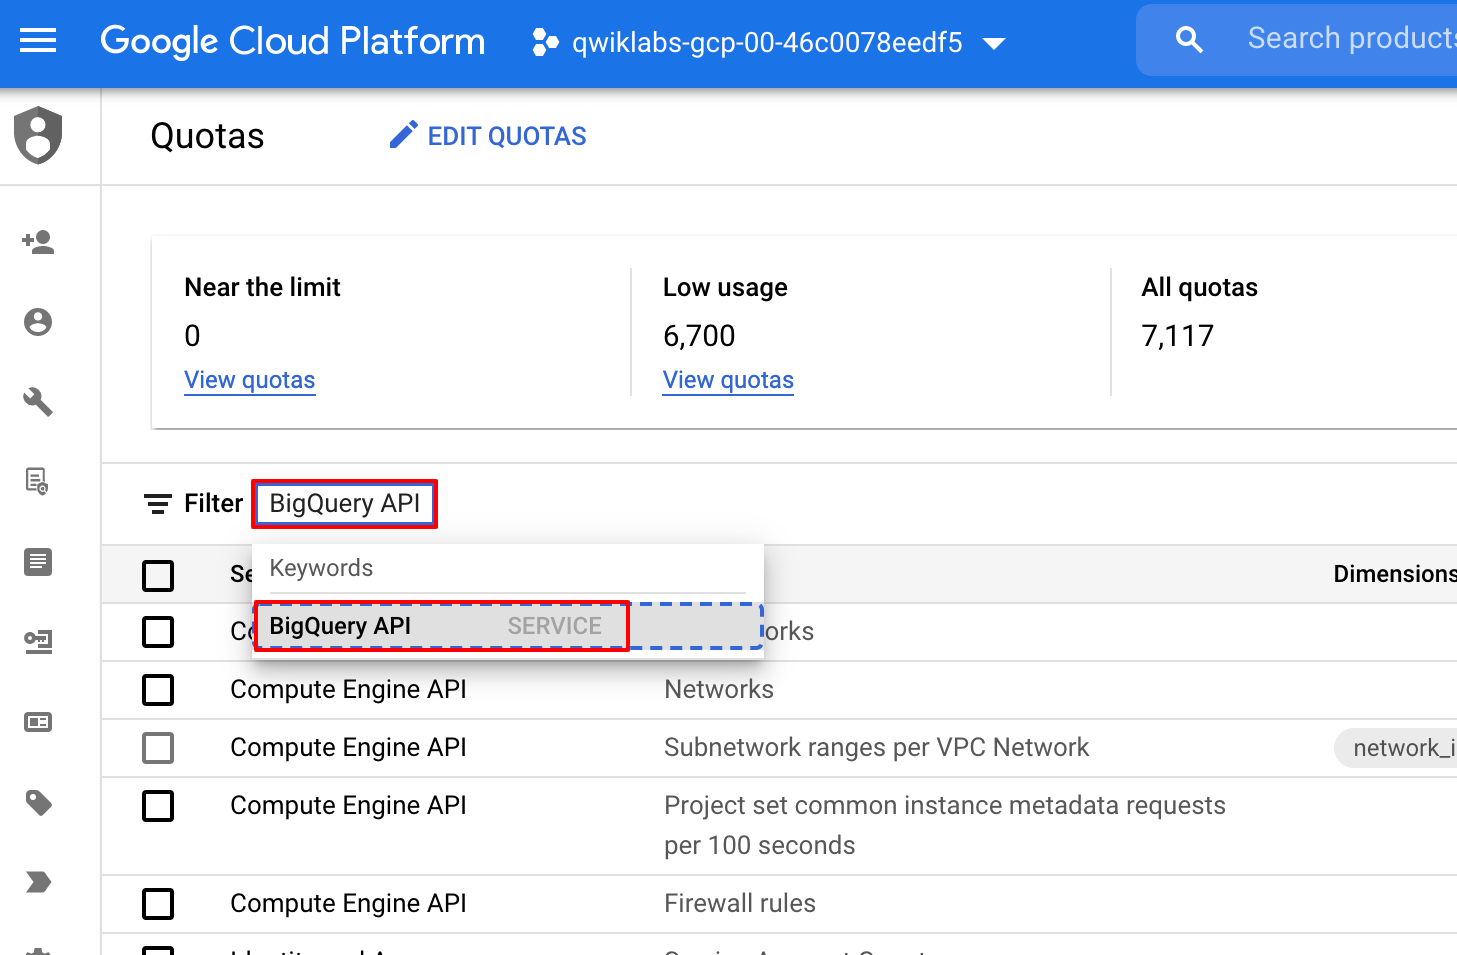Click the Filter lines icon
Image resolution: width=1457 pixels, height=955 pixels.
coord(157,504)
